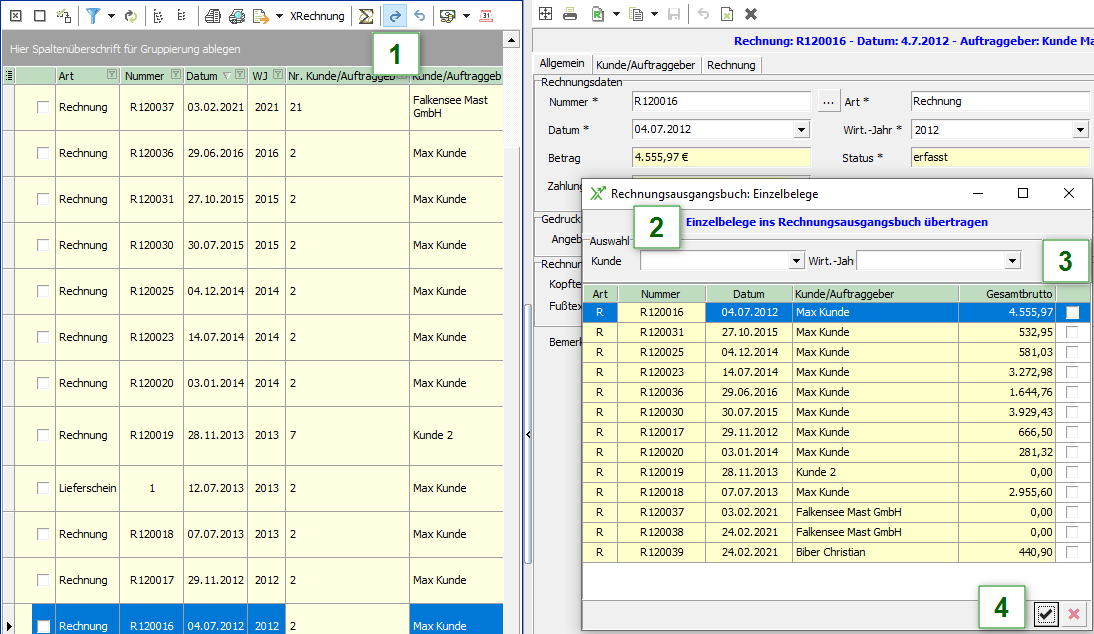Confirm dialog with the checkmark button
This screenshot has width=1094, height=634.
[x=1046, y=614]
